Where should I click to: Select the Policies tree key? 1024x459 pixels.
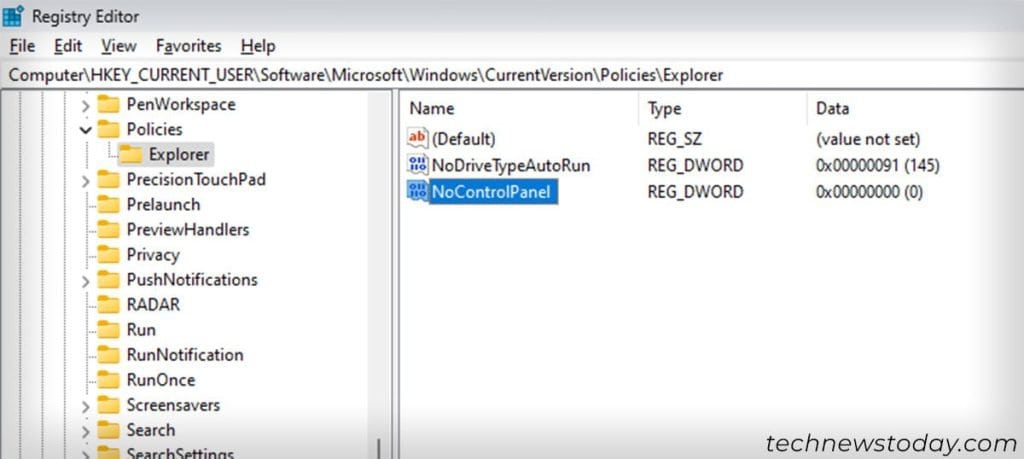[x=155, y=129]
